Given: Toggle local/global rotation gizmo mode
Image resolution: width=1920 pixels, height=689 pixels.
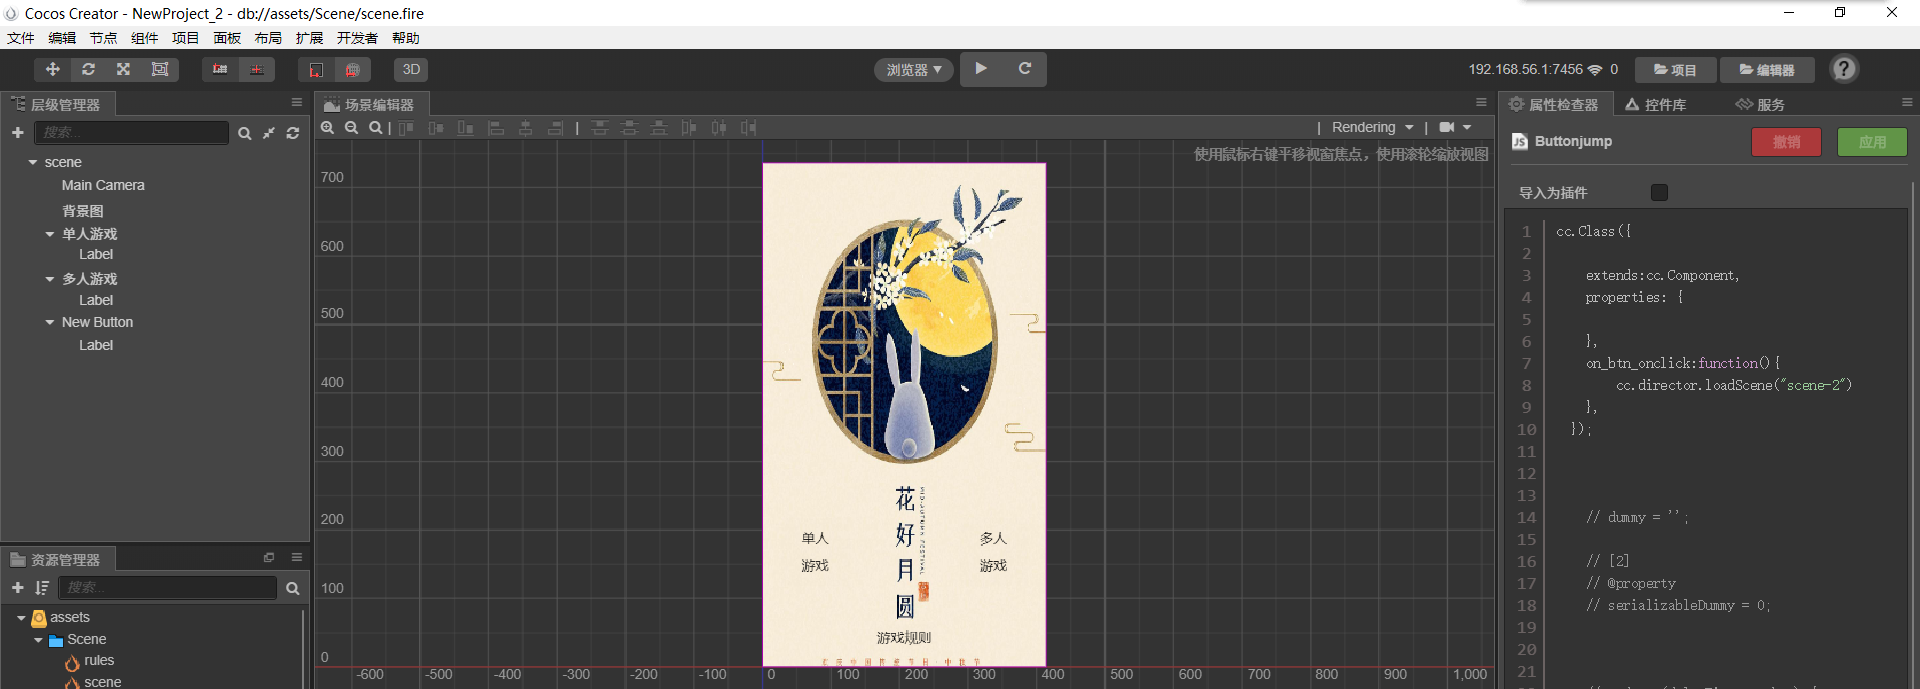Looking at the screenshot, I should [x=257, y=69].
